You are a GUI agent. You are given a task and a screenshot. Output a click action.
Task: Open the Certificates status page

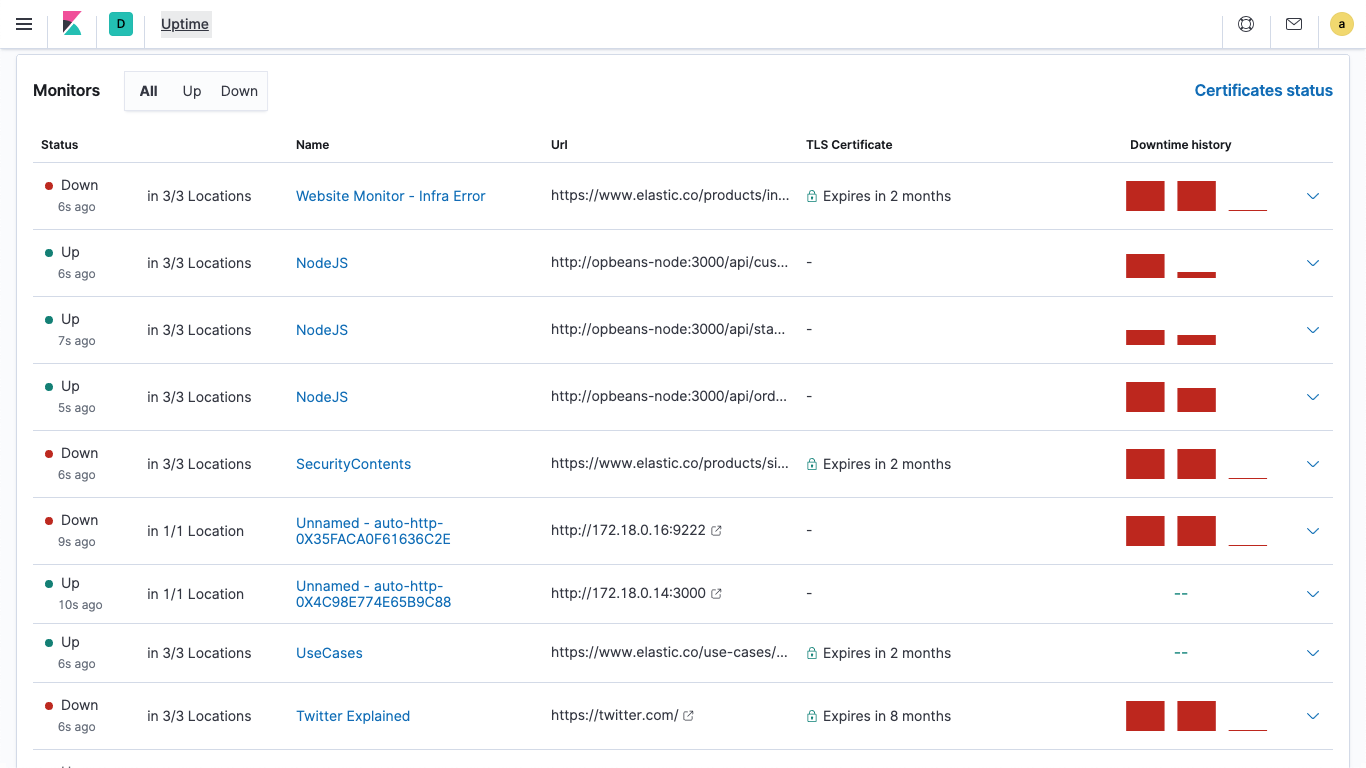[x=1263, y=90]
